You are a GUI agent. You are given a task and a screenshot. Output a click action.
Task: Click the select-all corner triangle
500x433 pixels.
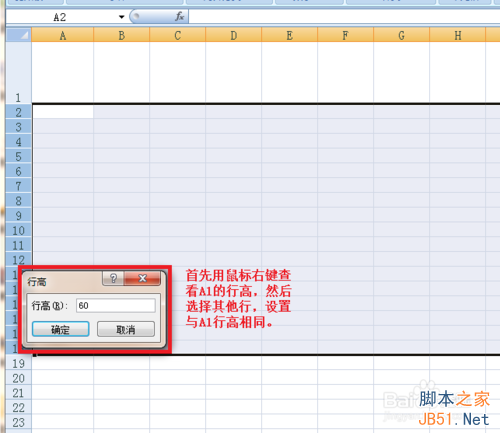pyautogui.click(x=19, y=35)
